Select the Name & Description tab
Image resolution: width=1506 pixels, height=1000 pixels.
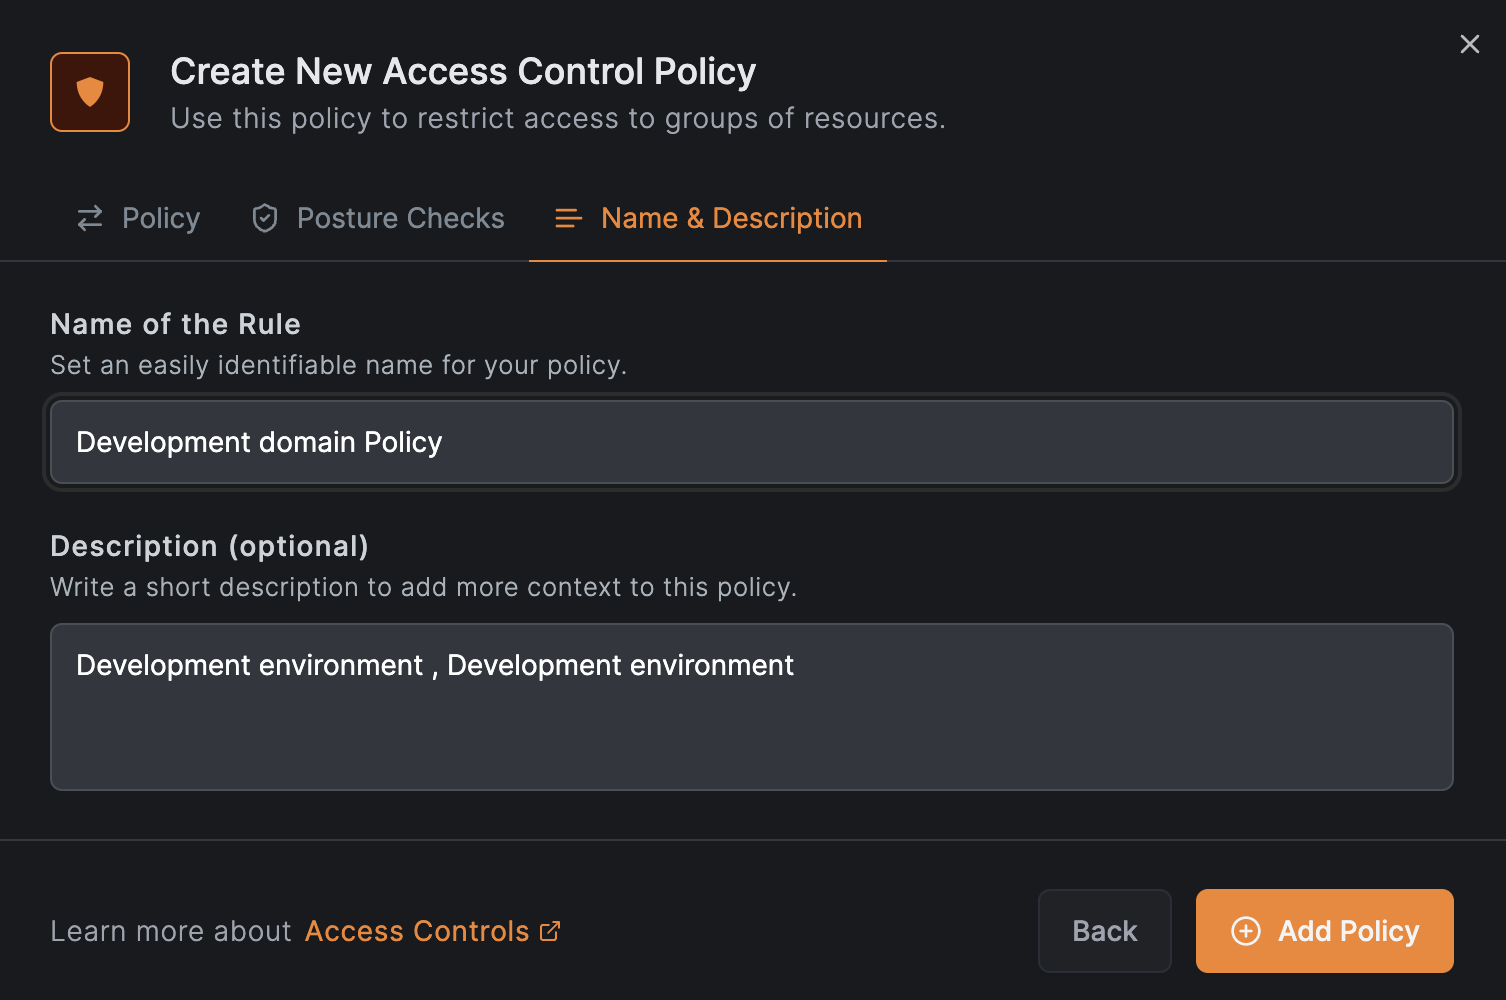708,218
